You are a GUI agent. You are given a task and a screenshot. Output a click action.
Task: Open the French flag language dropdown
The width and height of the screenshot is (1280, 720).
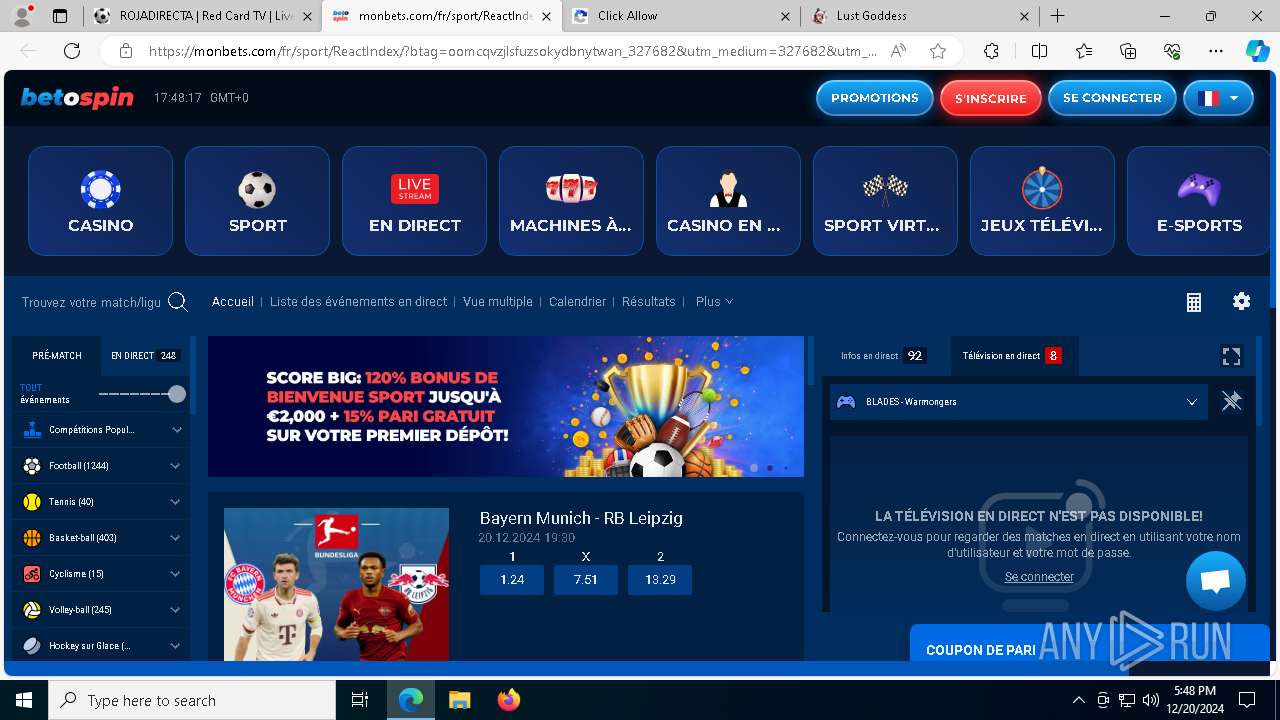pyautogui.click(x=1218, y=98)
